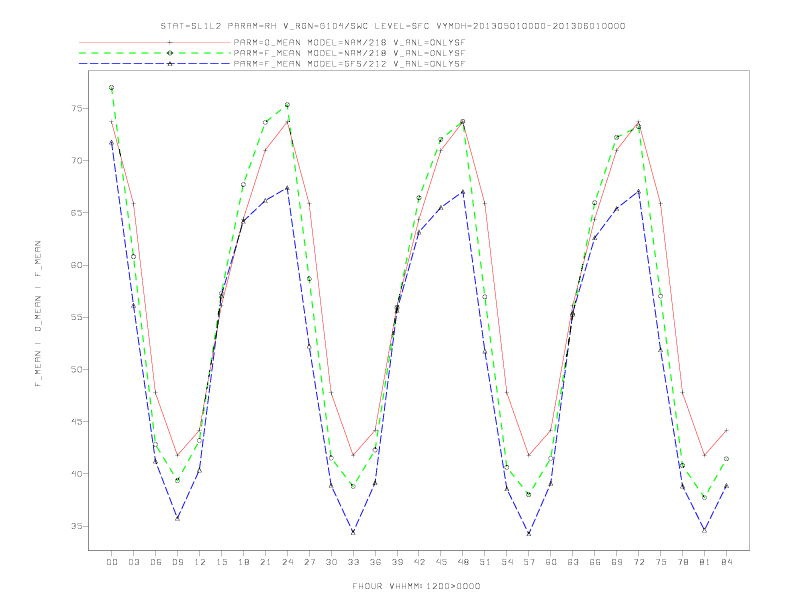This screenshot has width=792, height=612.
Task: Click the blue dashed line legend sample
Action: [x=155, y=64]
